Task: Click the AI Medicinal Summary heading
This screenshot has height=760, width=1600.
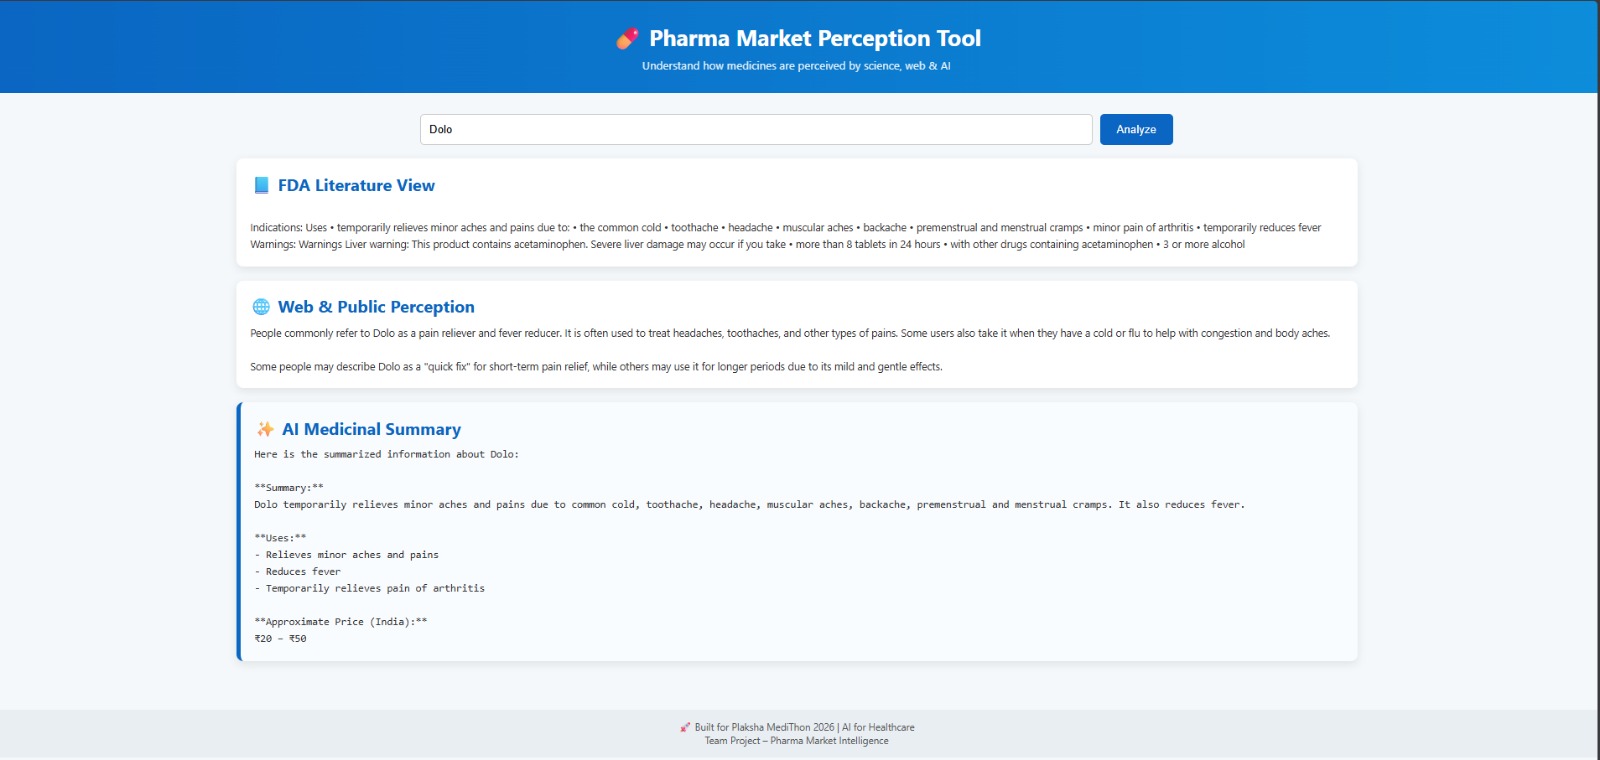Action: click(371, 429)
